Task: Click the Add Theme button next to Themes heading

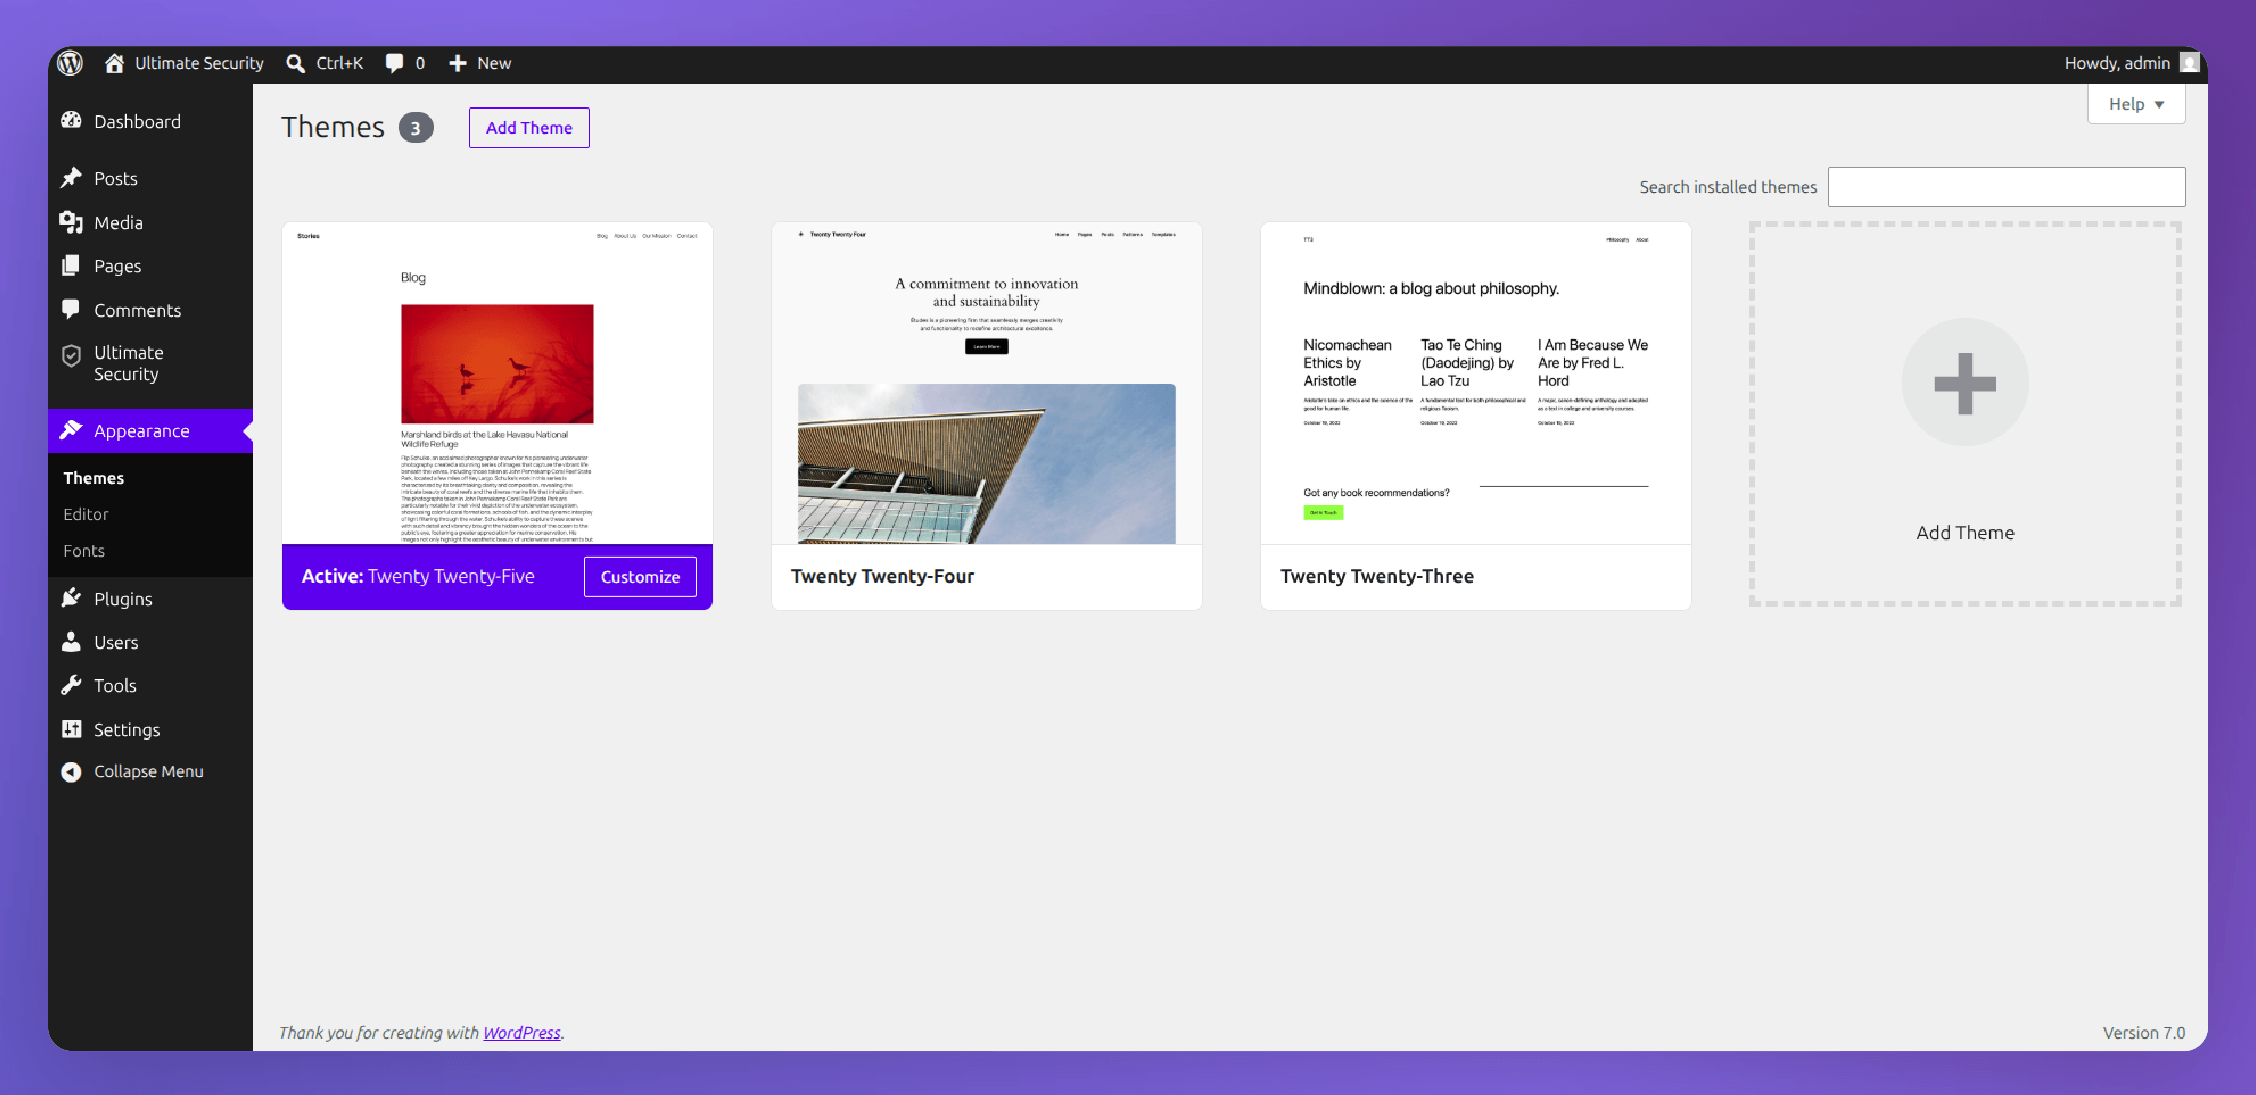Action: pos(529,127)
